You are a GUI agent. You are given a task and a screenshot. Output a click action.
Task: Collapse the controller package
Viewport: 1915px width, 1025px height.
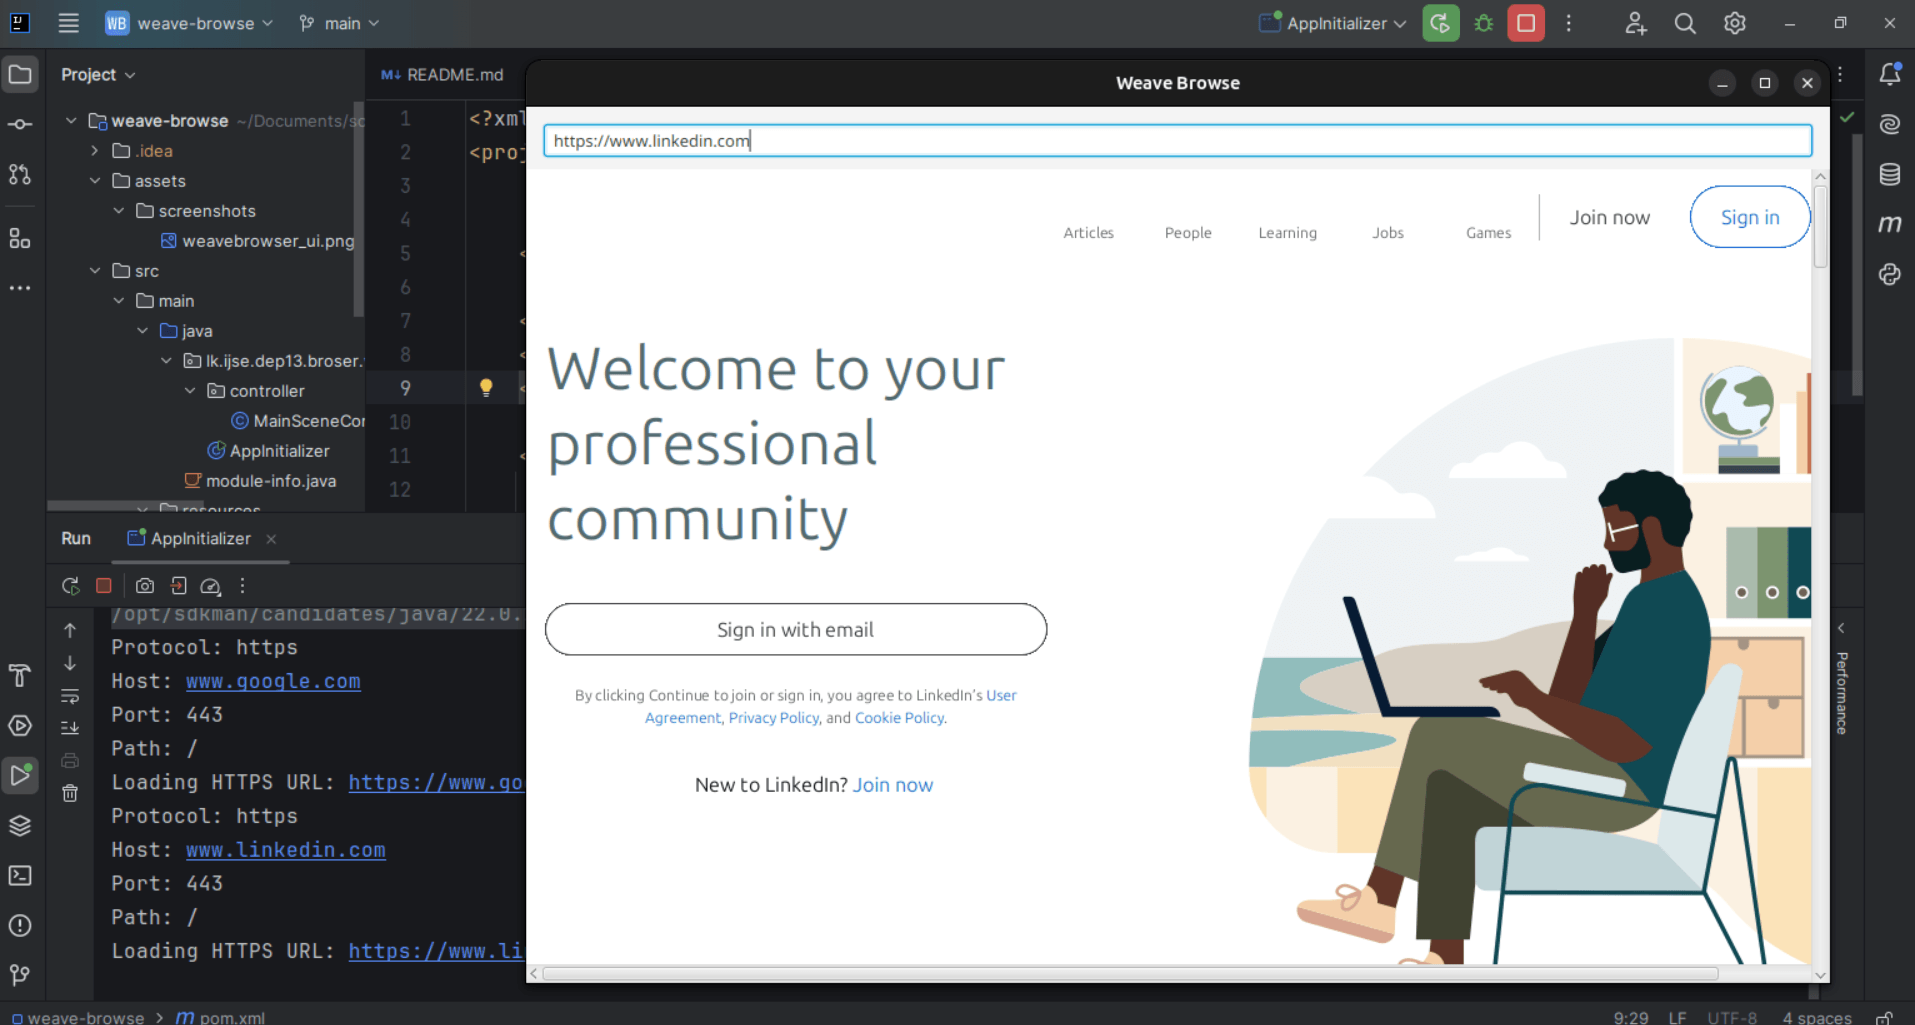(190, 391)
